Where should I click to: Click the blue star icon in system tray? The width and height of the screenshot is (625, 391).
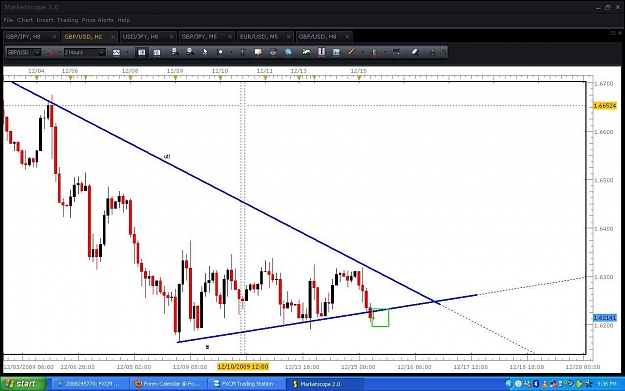(588, 384)
